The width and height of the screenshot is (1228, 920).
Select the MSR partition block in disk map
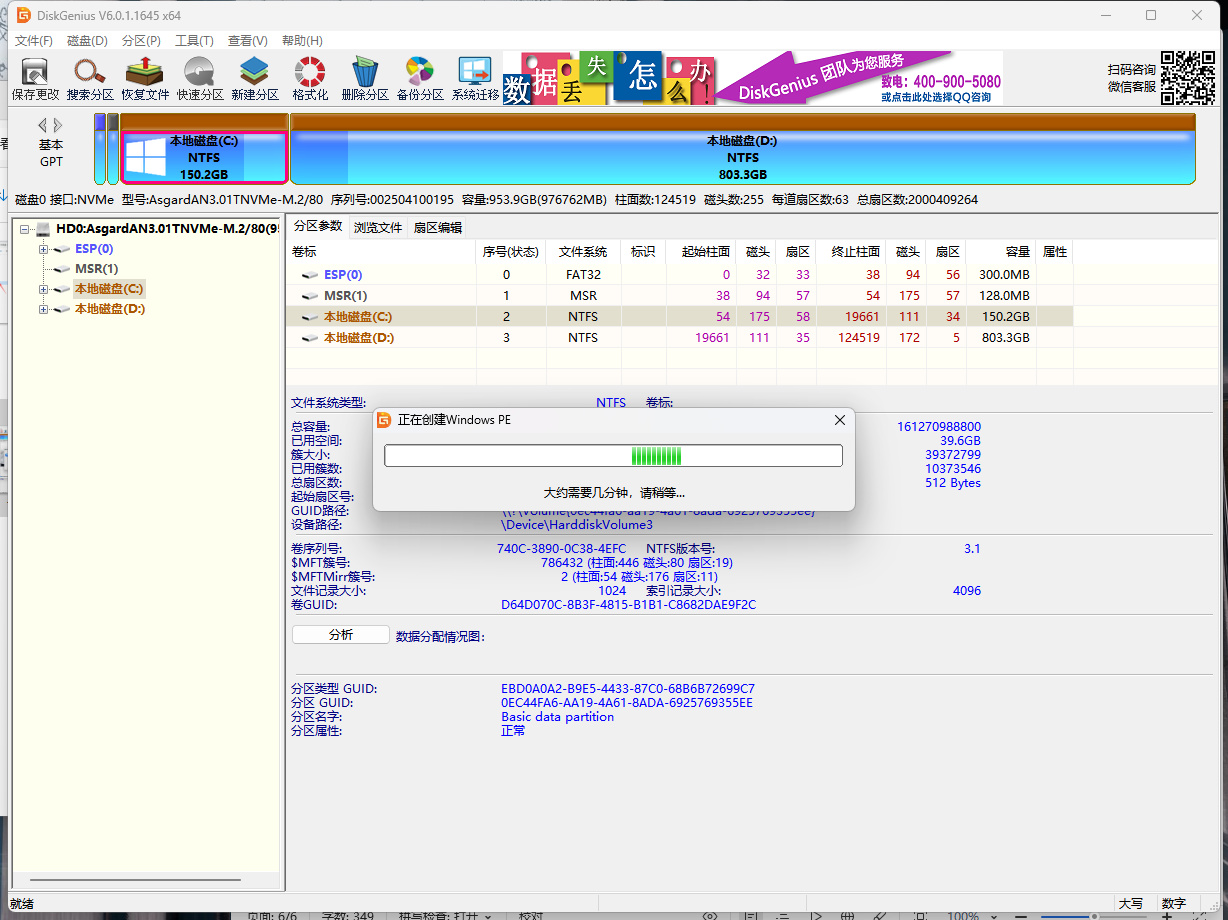click(x=113, y=150)
